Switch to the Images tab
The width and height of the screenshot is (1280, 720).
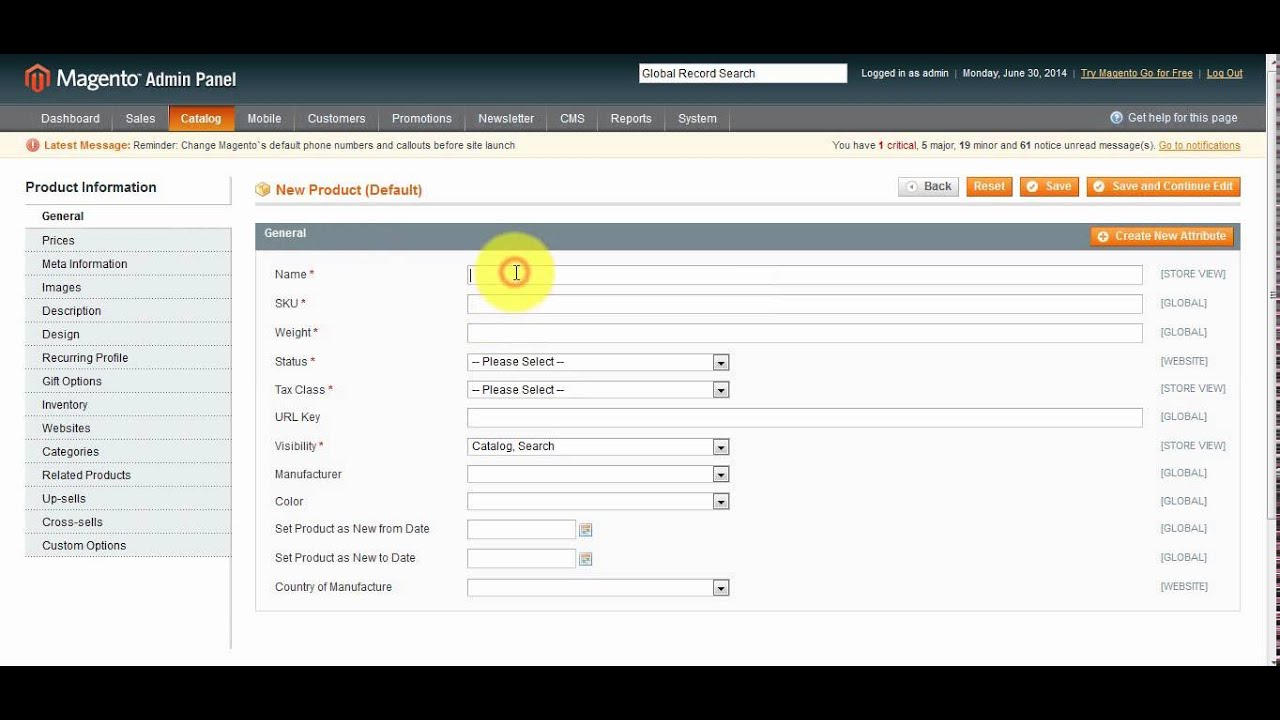click(128, 287)
